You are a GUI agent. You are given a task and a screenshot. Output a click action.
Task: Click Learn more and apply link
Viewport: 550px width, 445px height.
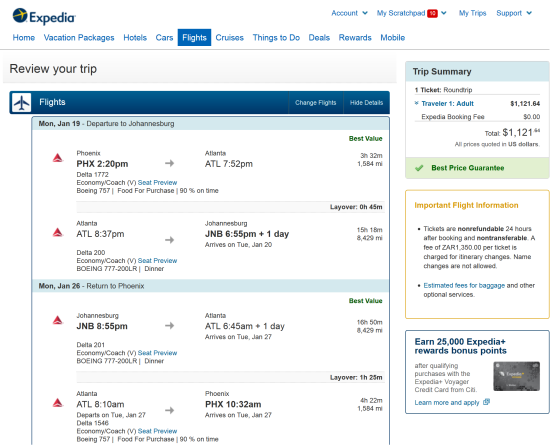pyautogui.click(x=447, y=403)
